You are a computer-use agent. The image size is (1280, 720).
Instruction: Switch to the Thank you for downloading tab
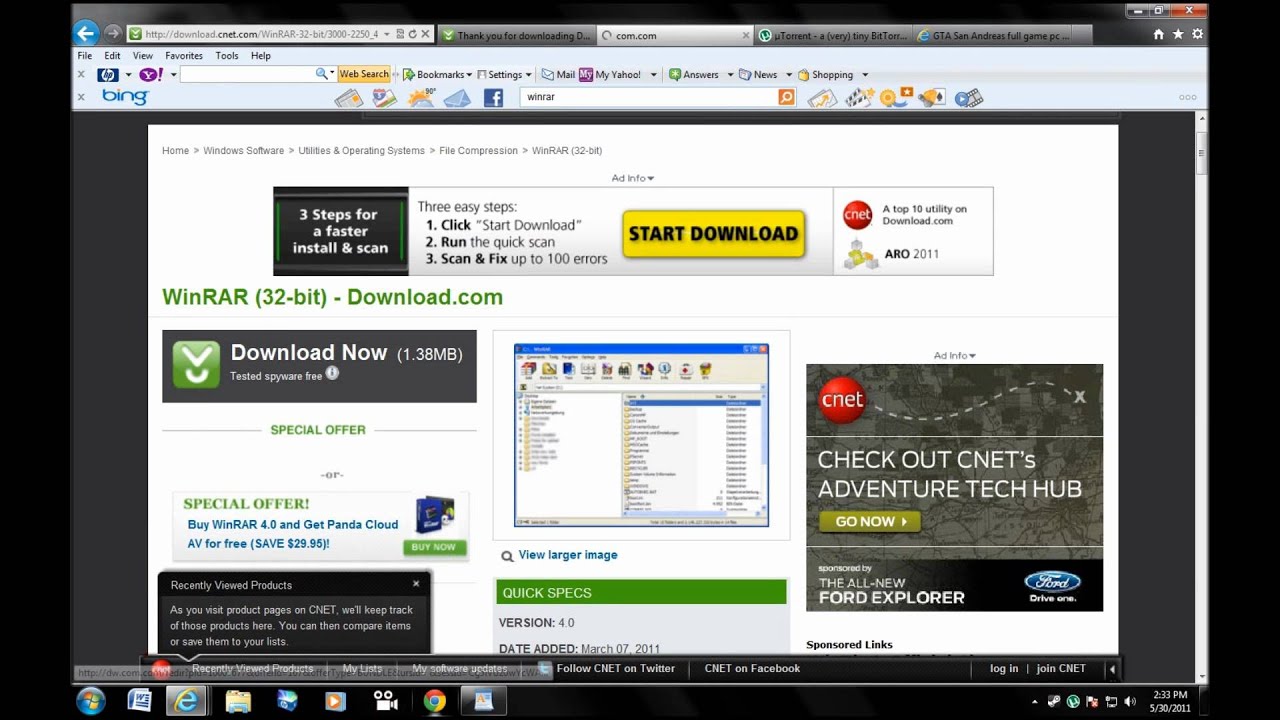pos(516,35)
